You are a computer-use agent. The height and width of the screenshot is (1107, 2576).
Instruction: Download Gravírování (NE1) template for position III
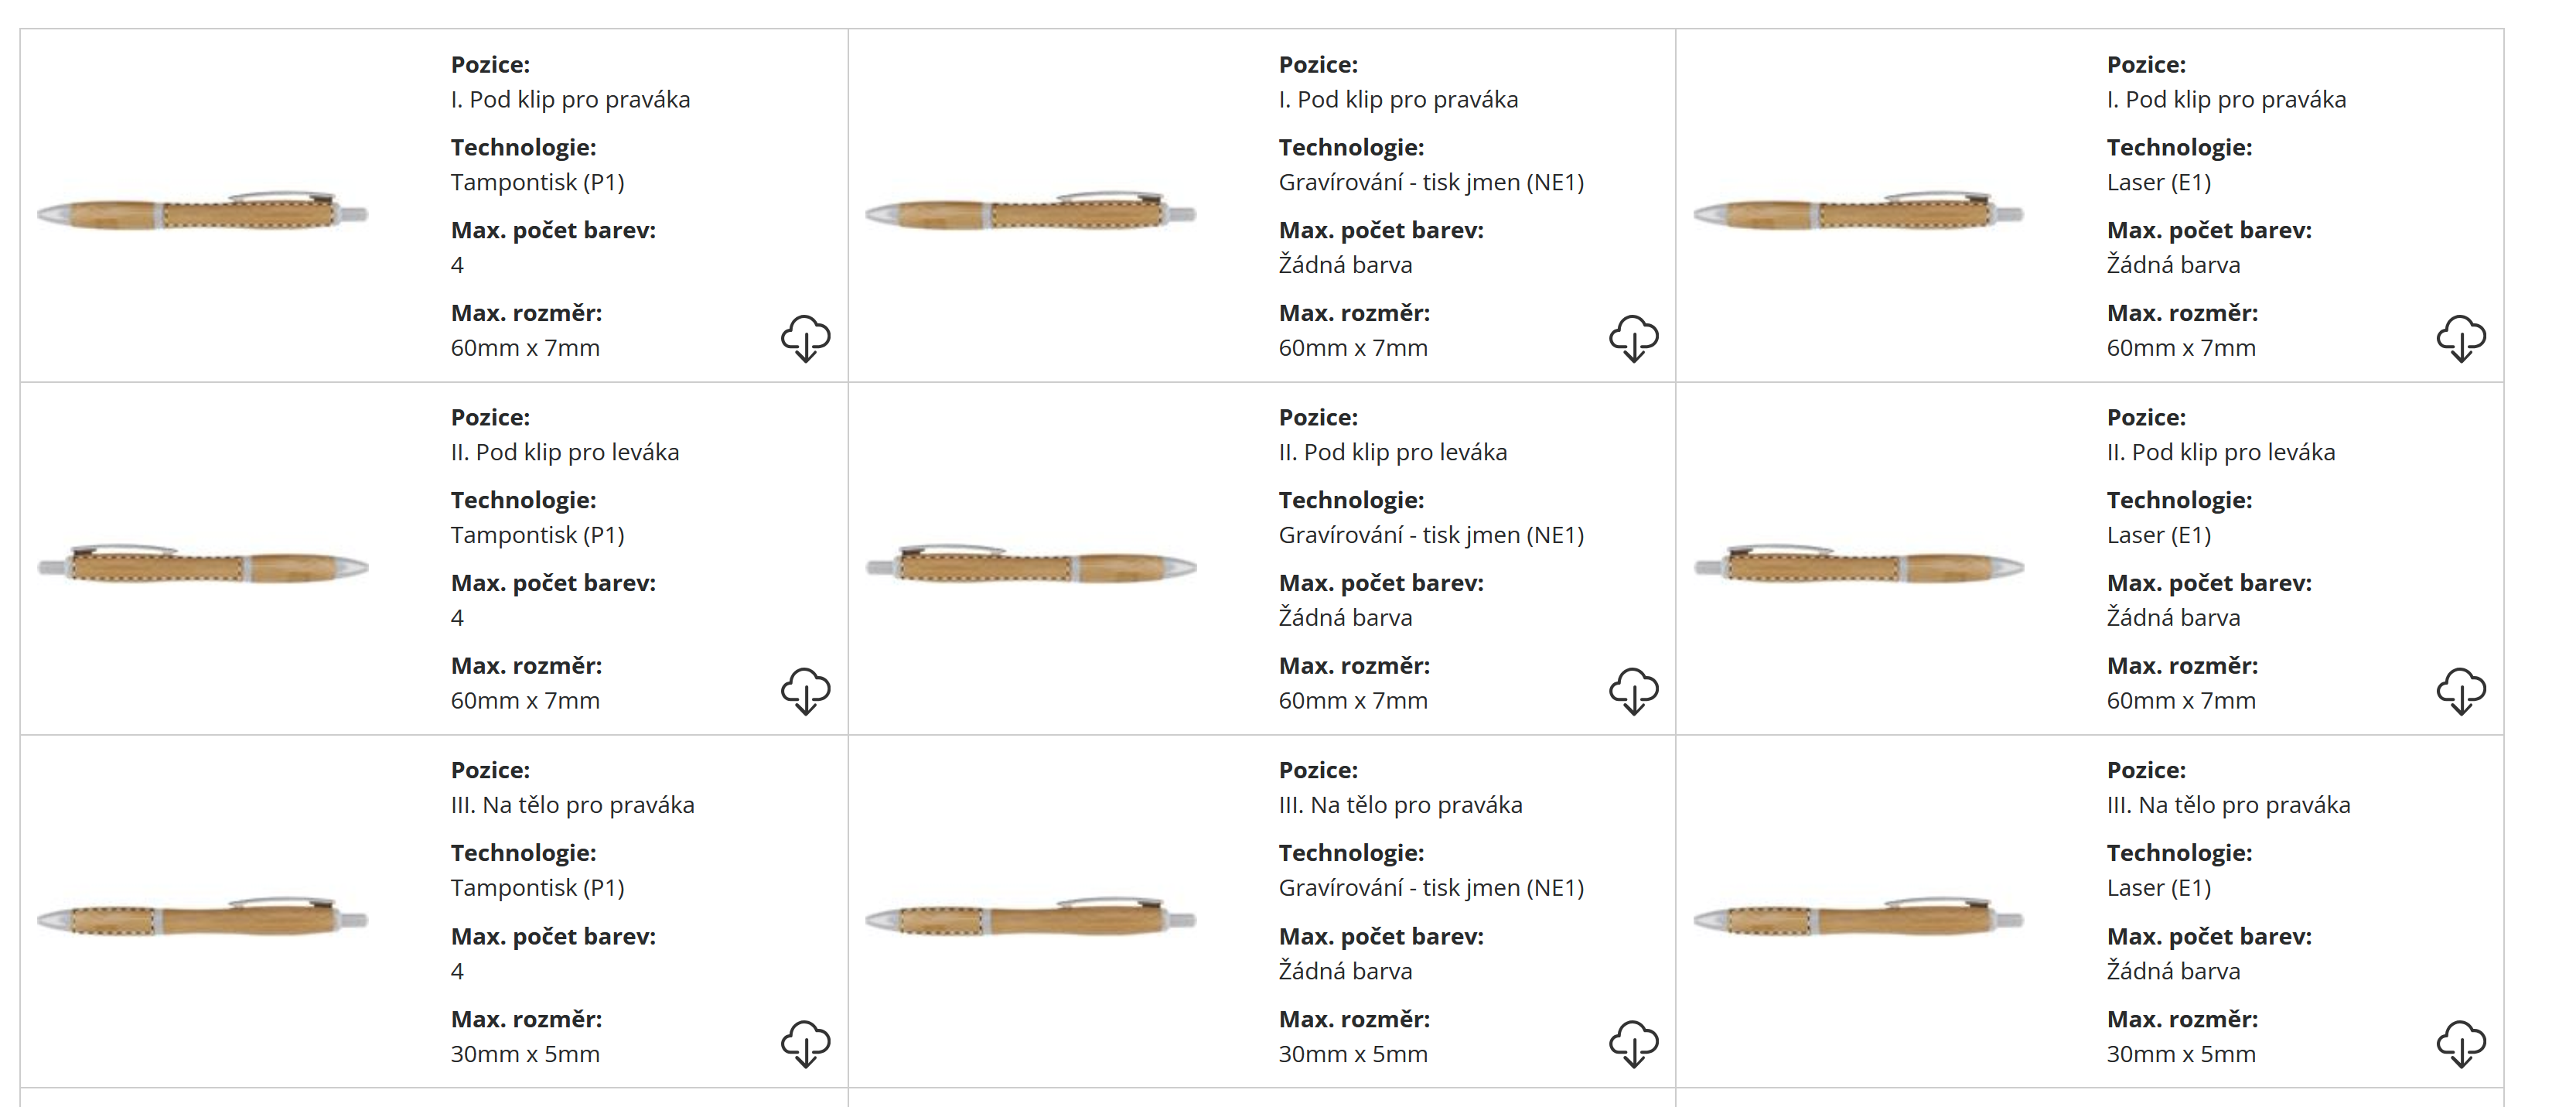[1633, 1044]
